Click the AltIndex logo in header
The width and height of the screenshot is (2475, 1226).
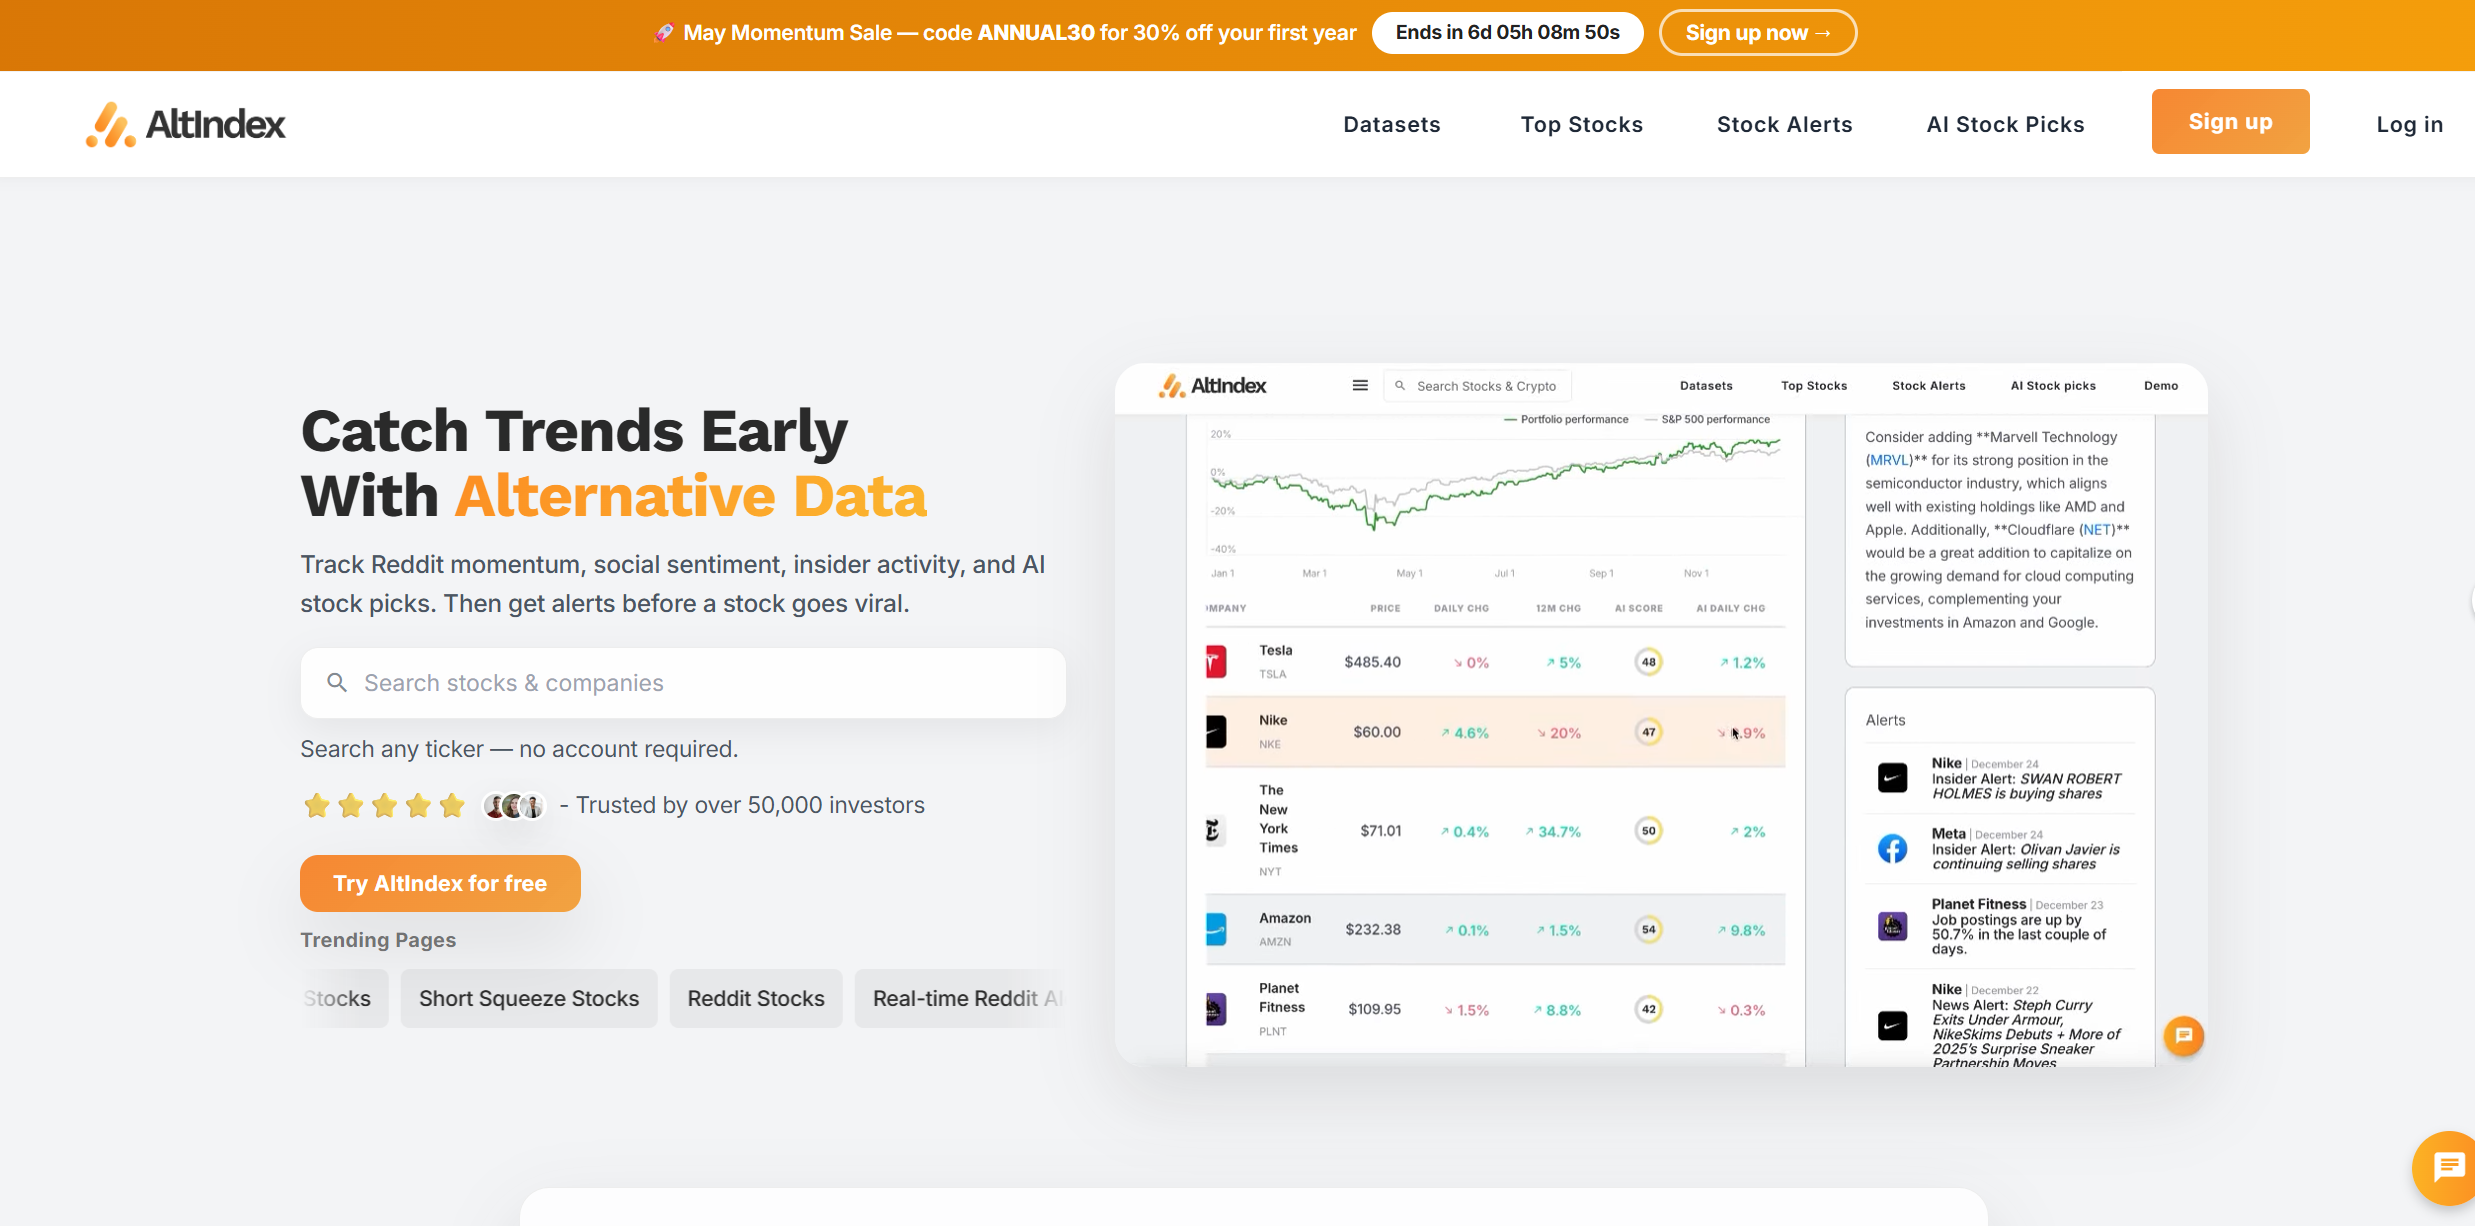click(186, 125)
